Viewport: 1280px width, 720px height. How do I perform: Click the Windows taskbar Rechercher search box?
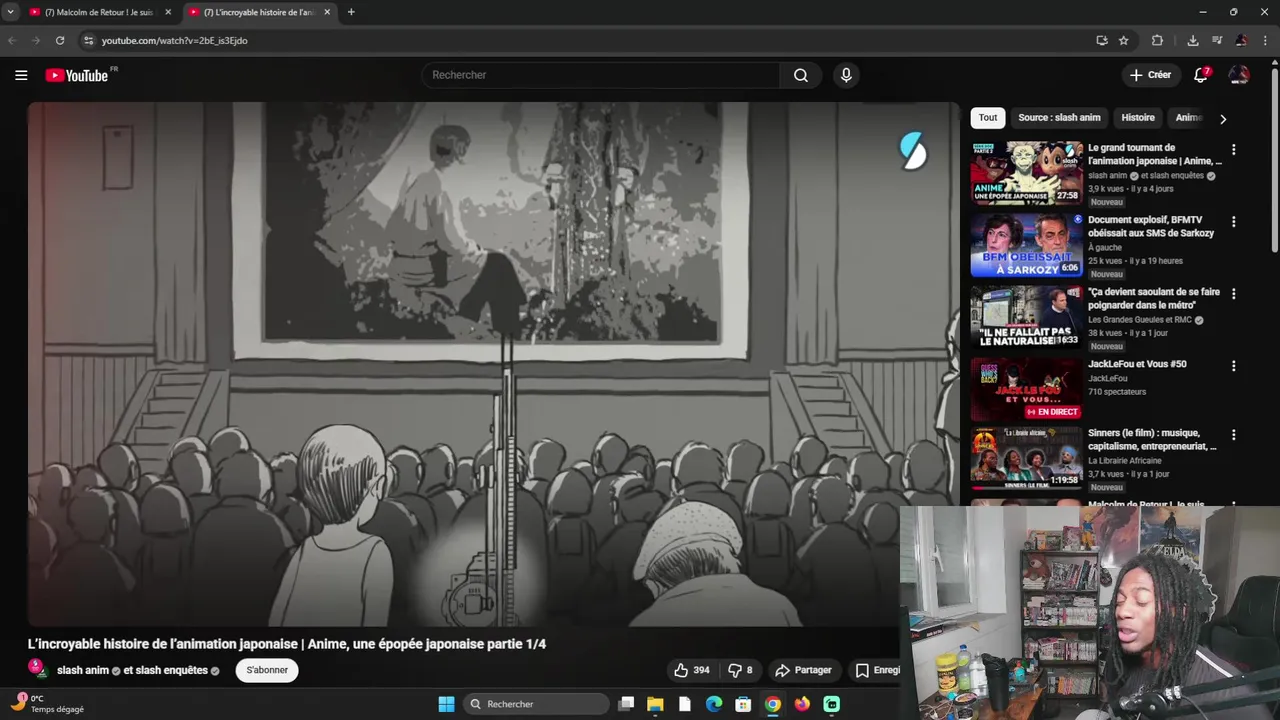(538, 704)
